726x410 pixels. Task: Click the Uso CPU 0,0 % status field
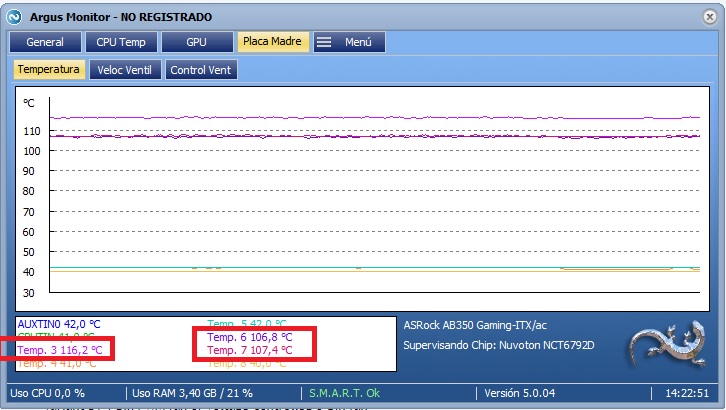tap(48, 393)
